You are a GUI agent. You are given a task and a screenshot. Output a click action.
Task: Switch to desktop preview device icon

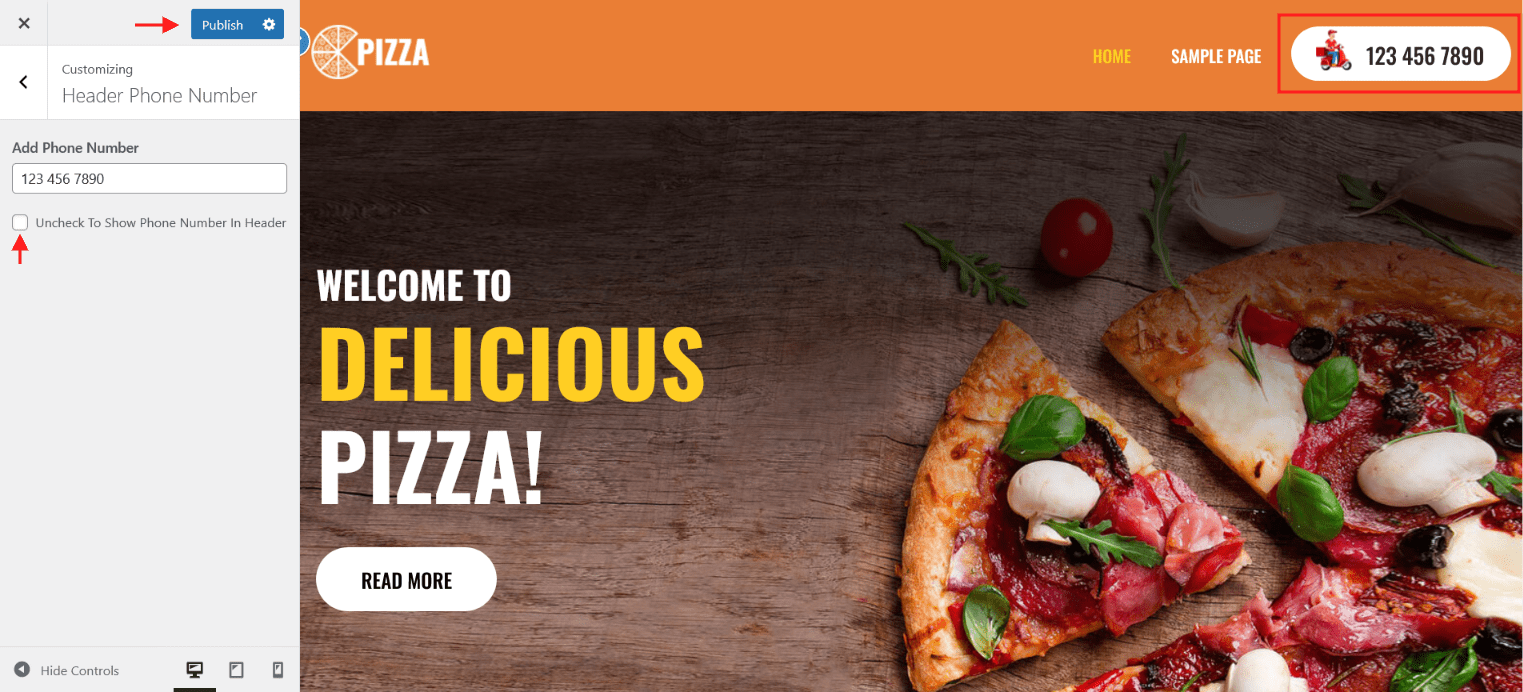pyautogui.click(x=195, y=670)
